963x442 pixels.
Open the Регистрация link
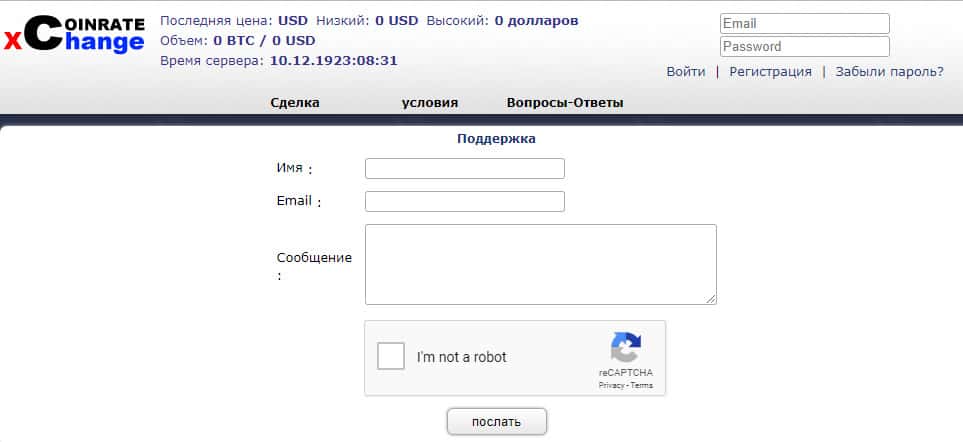[770, 72]
